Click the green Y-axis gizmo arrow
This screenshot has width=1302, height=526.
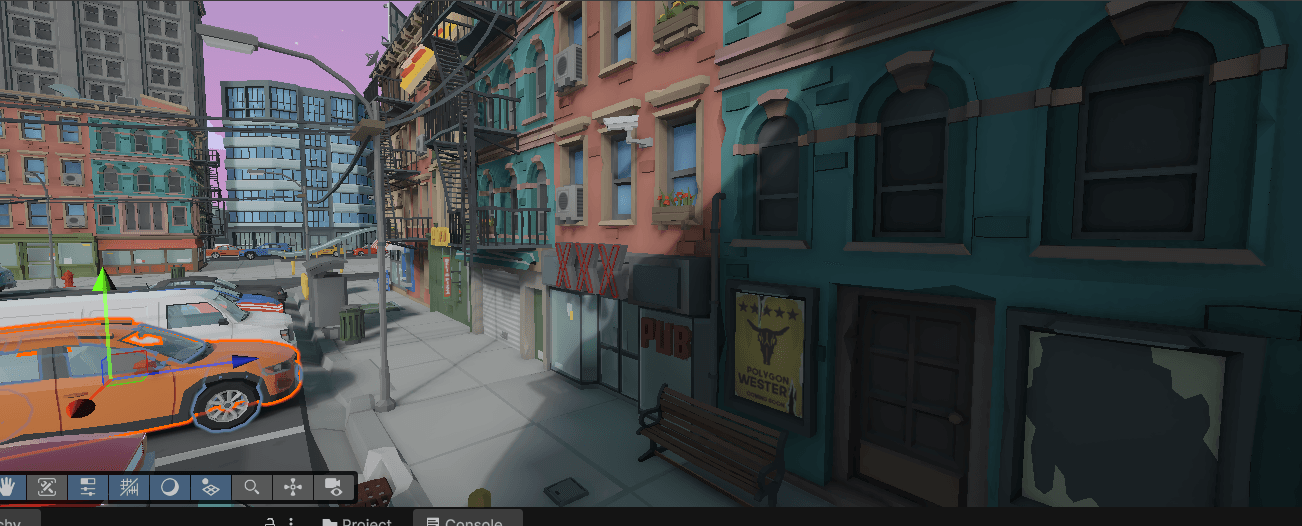pos(101,285)
